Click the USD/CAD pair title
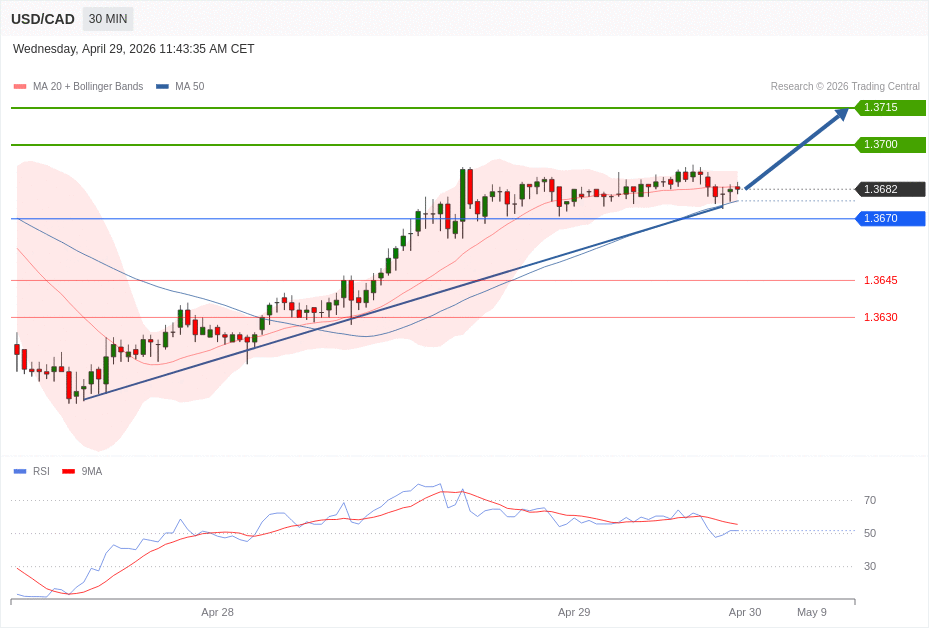929x629 pixels. coord(43,19)
